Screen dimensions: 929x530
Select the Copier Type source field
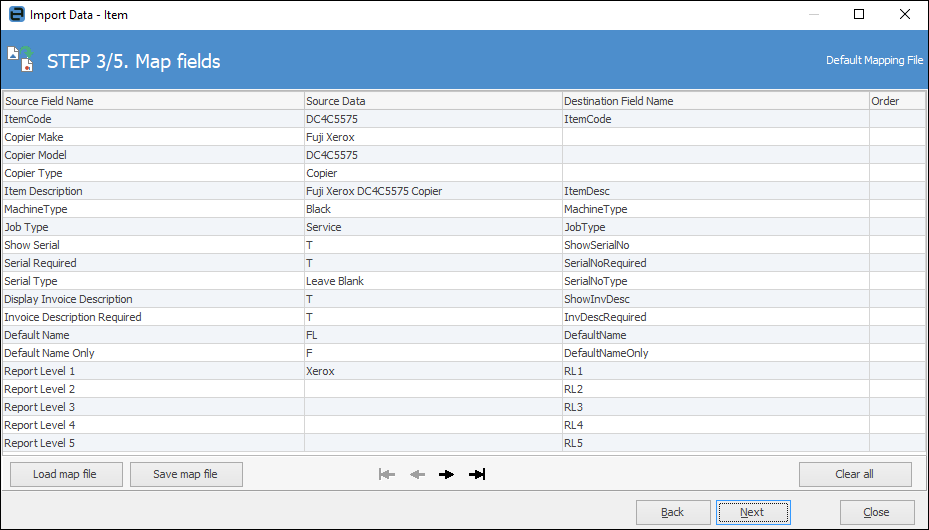tap(153, 173)
